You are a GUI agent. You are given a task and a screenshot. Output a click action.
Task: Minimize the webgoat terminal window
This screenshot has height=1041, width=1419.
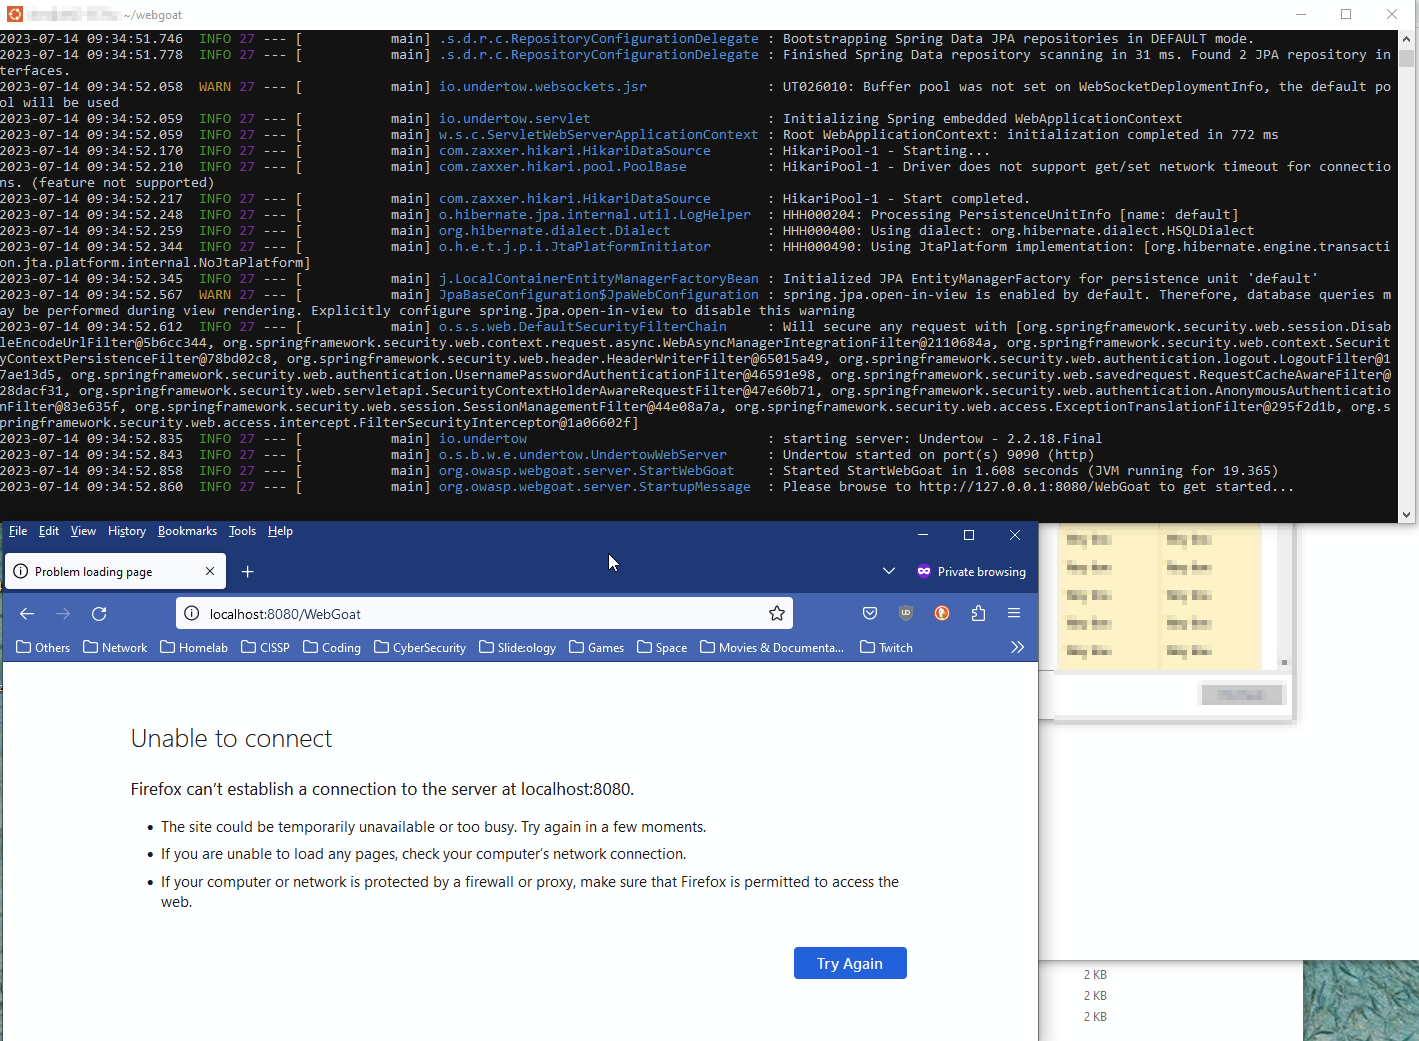click(x=1301, y=14)
